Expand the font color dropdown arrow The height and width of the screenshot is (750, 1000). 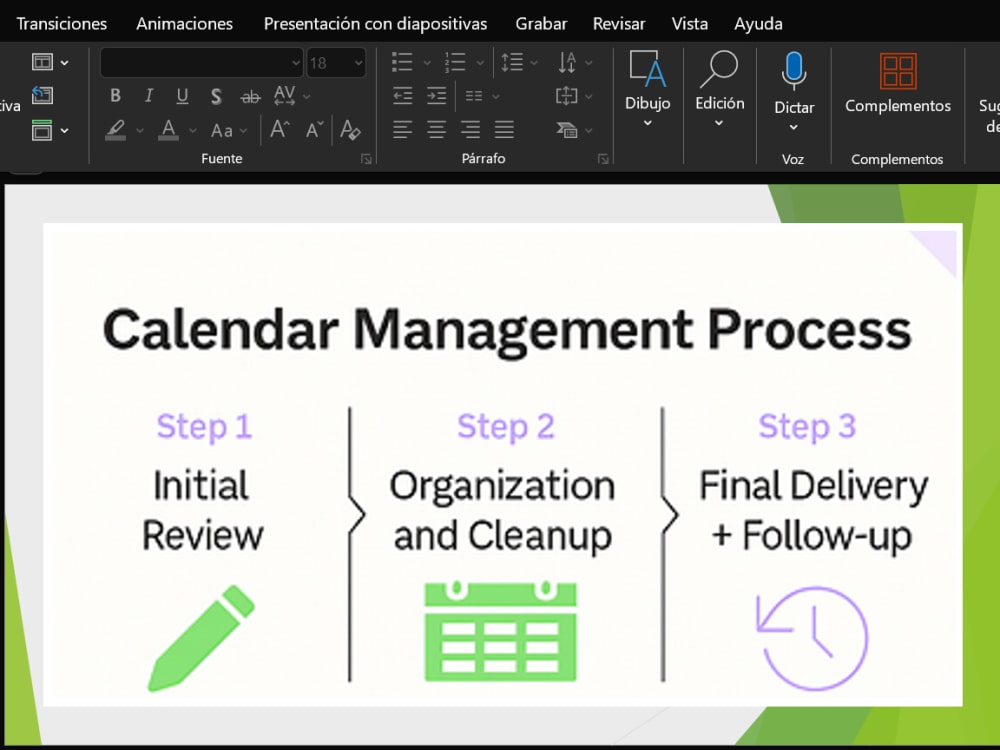point(193,131)
